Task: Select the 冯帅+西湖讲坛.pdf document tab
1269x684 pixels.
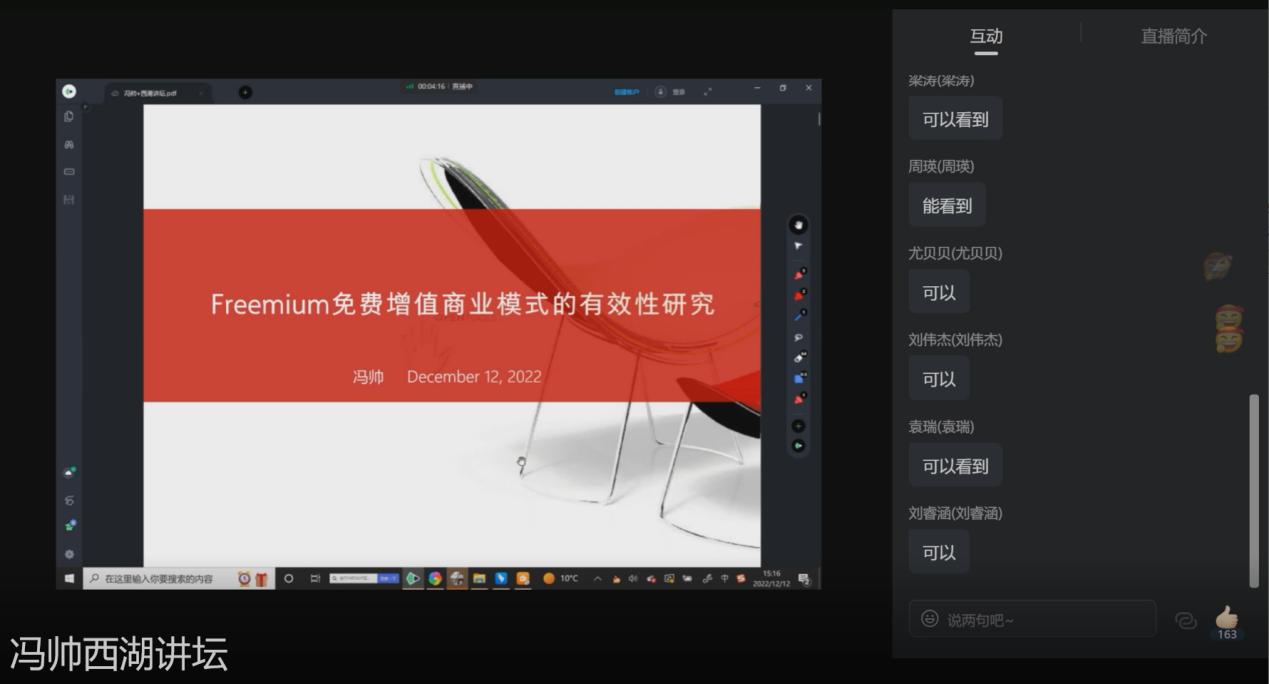Action: pos(150,93)
